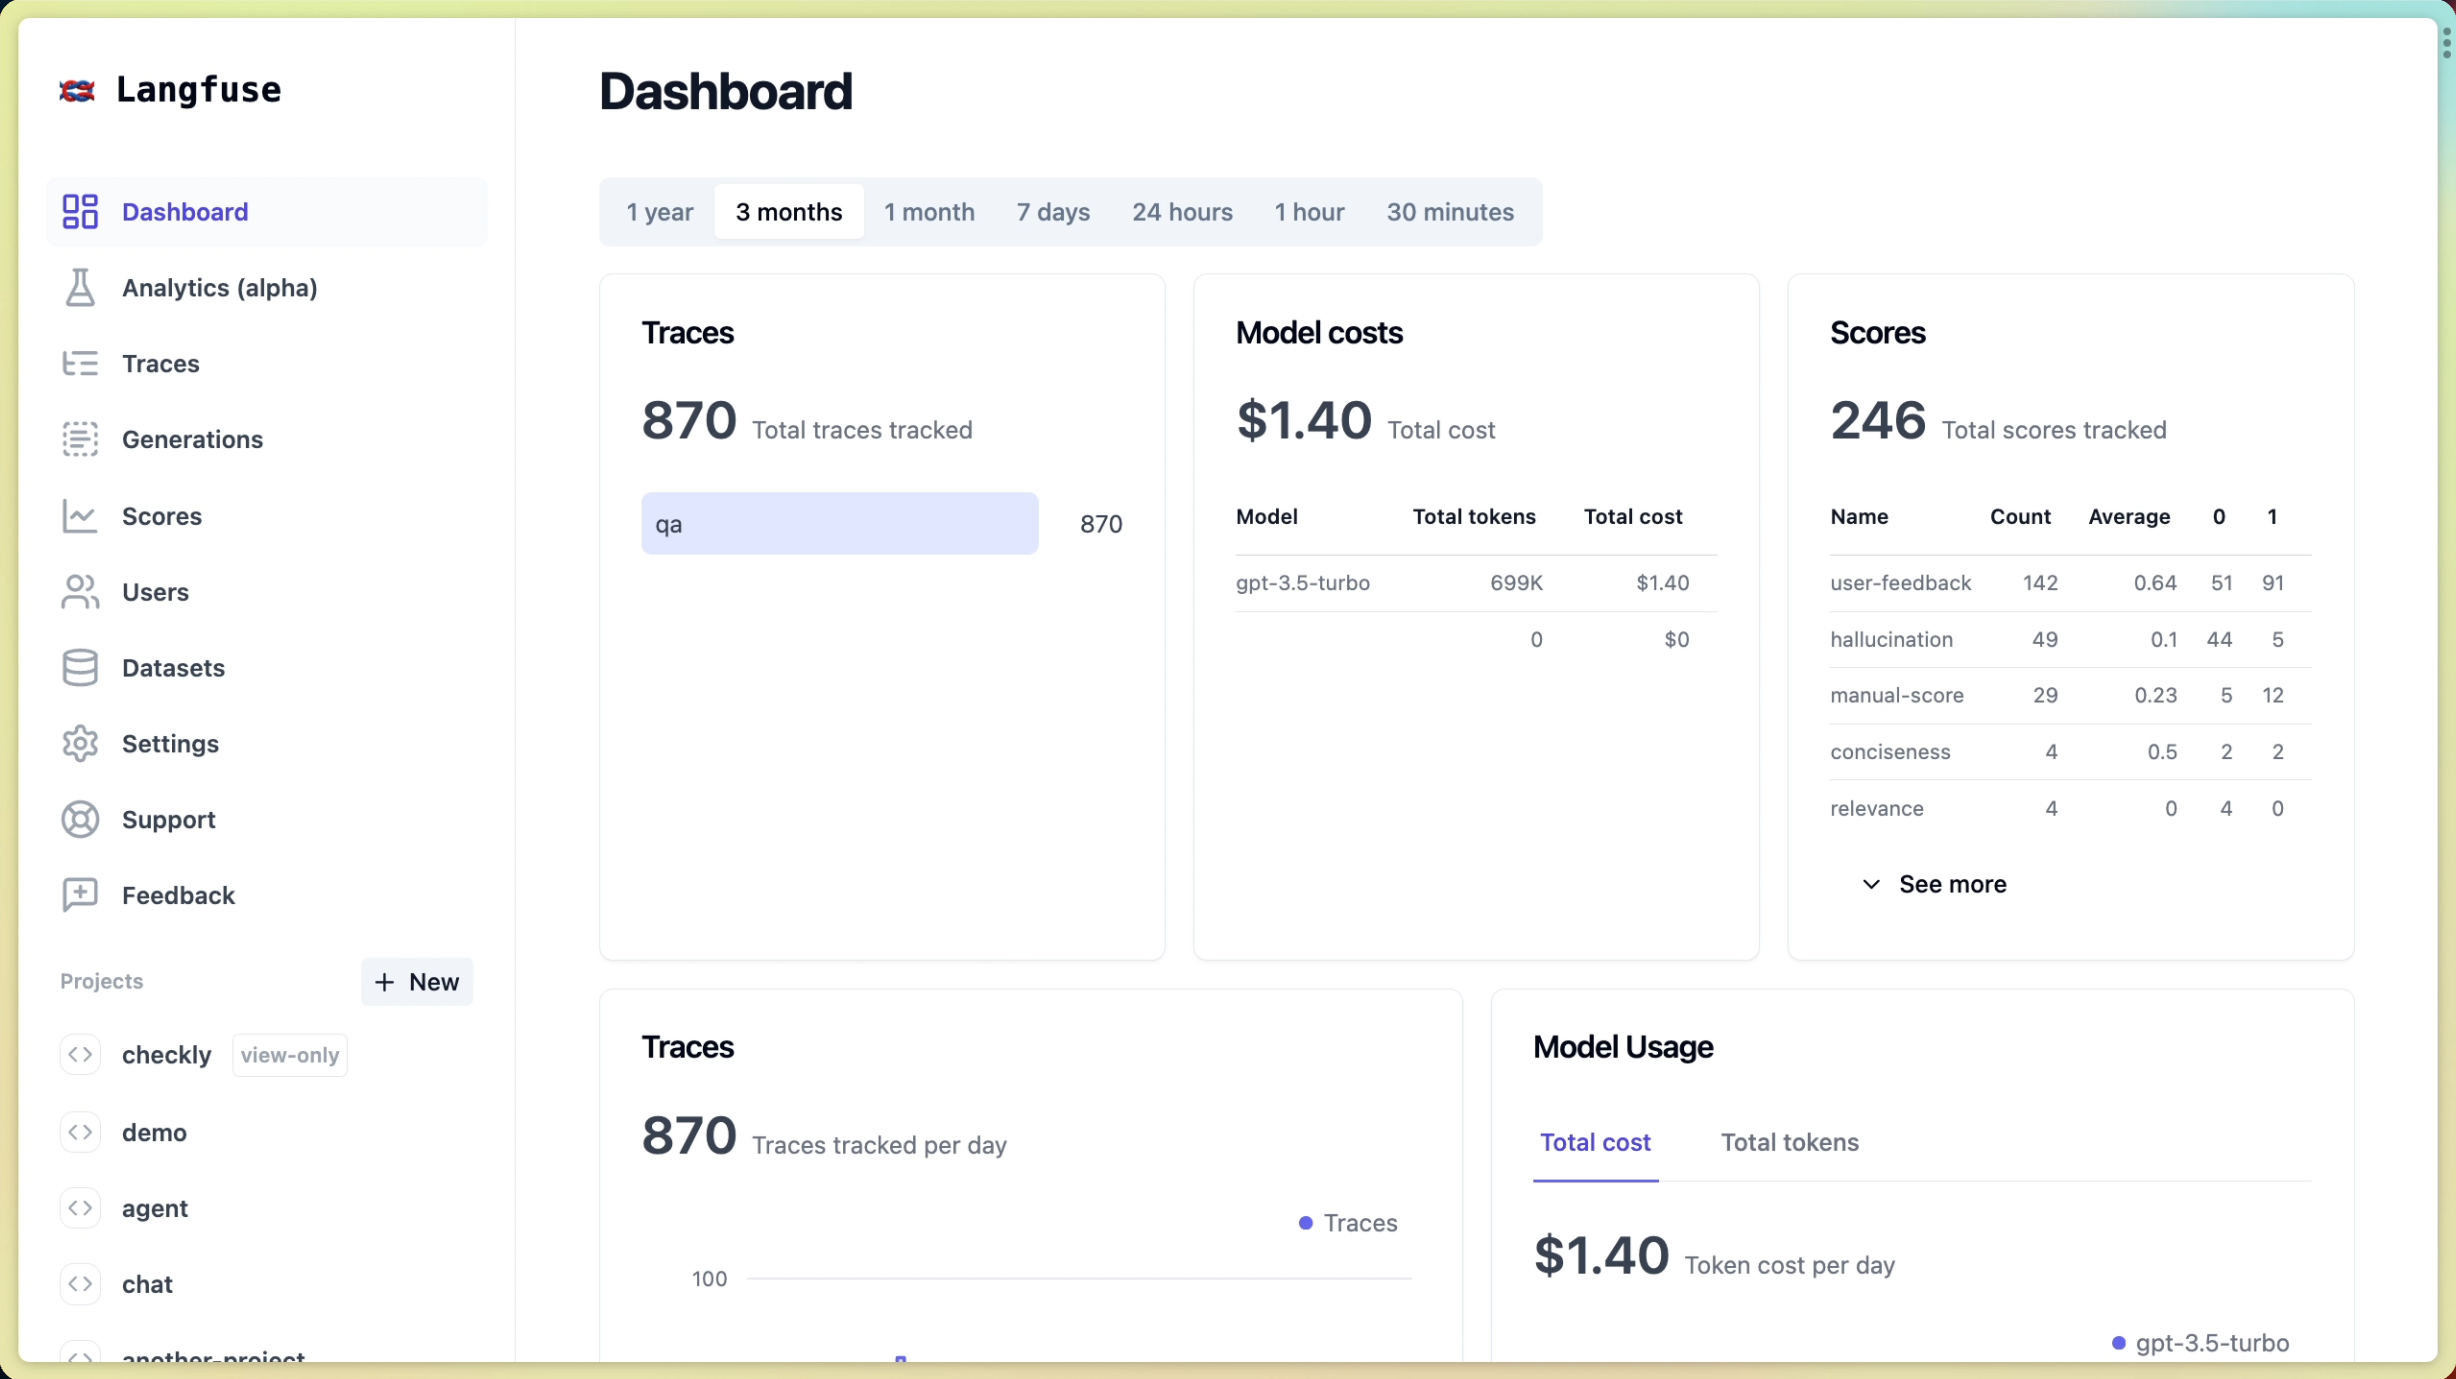
Task: Open Datasets using its database icon
Action: [x=80, y=667]
